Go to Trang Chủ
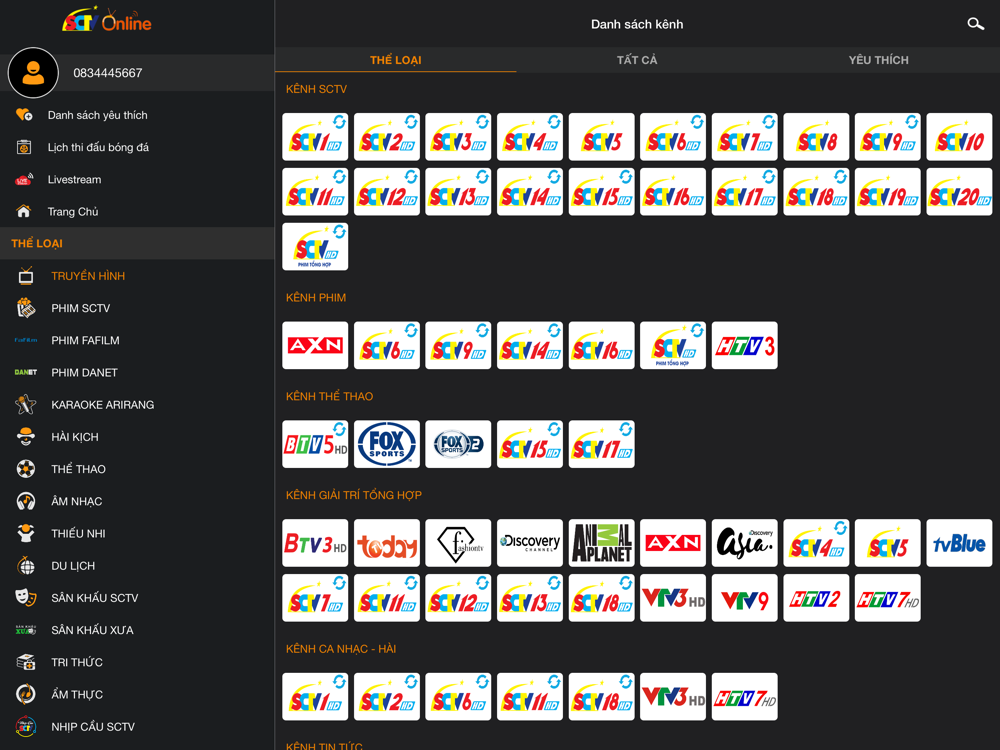The image size is (1000, 750). point(137,211)
